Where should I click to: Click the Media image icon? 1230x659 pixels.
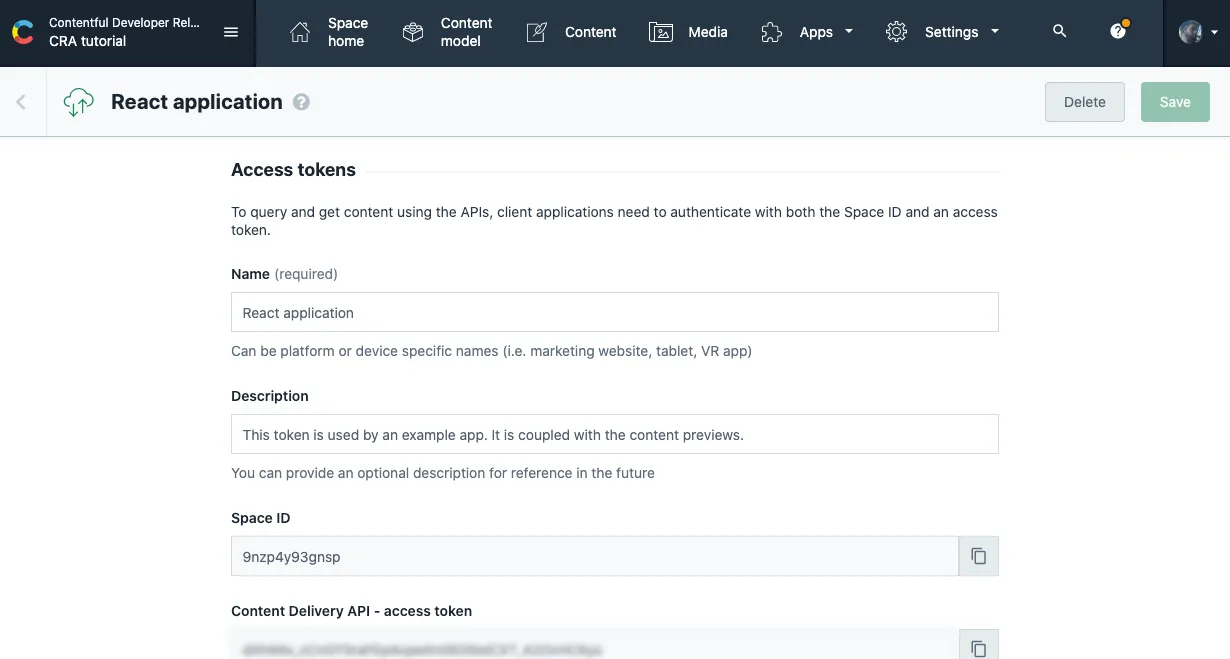tap(660, 32)
